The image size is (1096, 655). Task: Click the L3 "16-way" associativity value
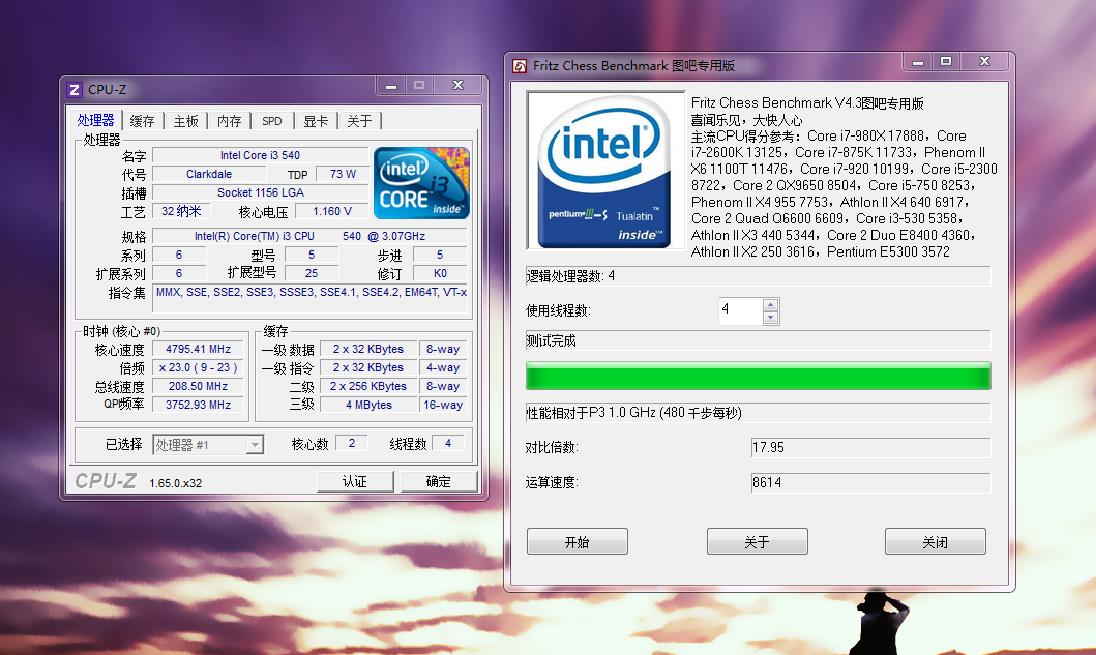pos(443,405)
